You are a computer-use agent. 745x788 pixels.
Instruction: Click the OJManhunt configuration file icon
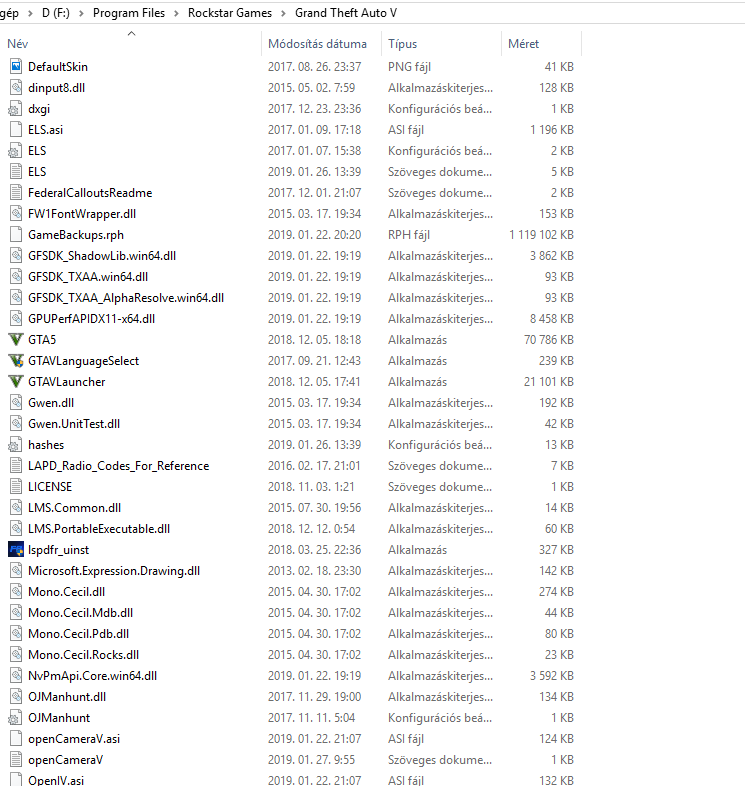tap(16, 718)
